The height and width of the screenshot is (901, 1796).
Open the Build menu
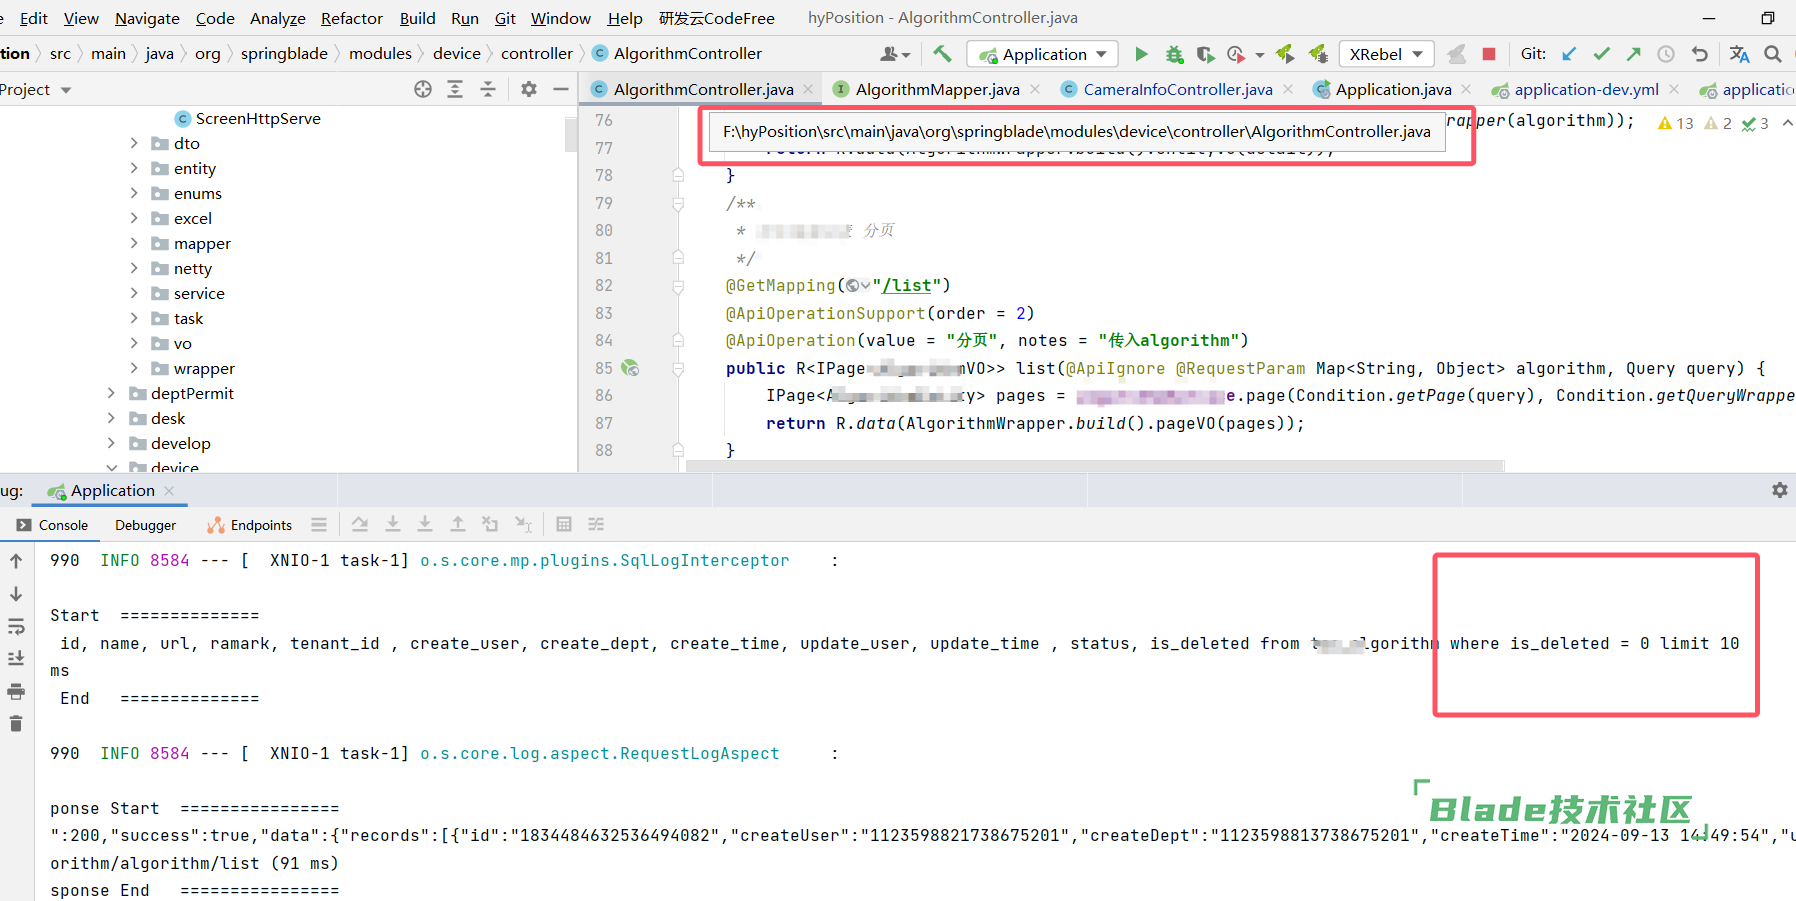(x=417, y=18)
